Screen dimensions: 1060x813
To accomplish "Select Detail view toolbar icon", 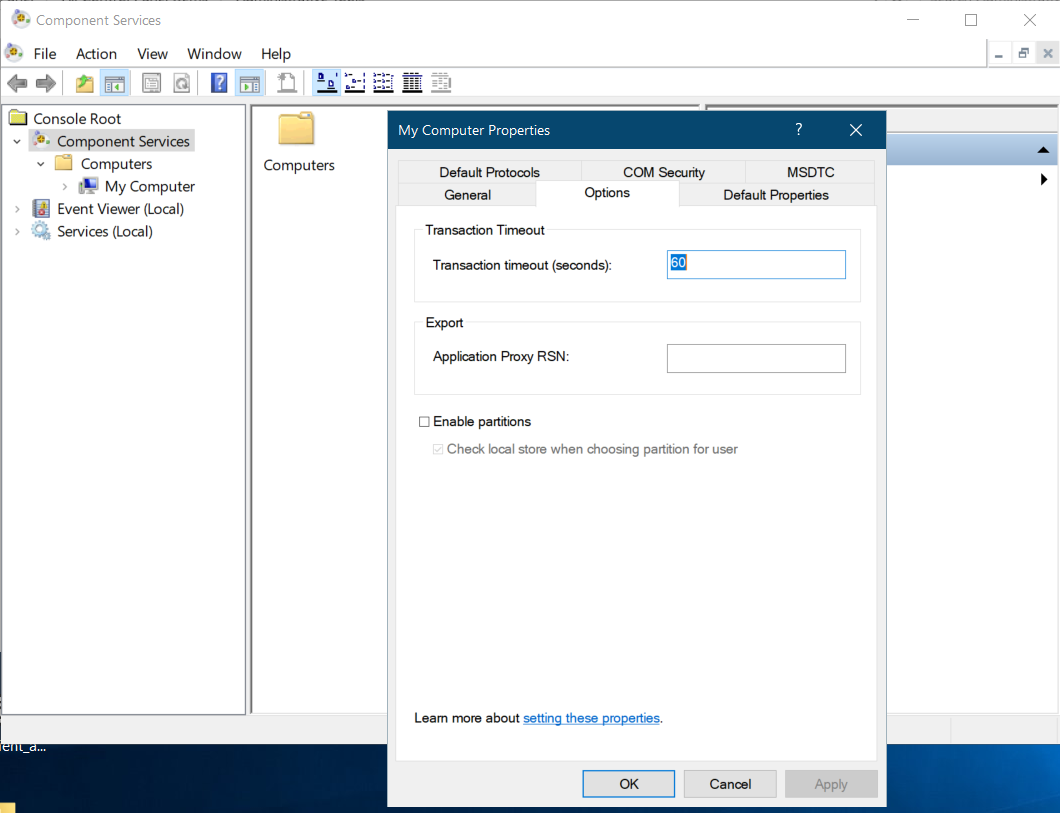I will coord(412,83).
